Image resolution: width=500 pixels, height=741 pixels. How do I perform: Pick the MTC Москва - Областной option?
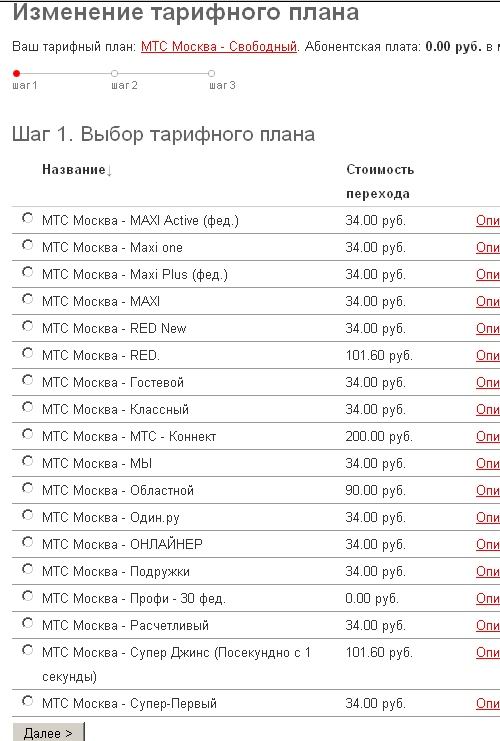point(27,488)
